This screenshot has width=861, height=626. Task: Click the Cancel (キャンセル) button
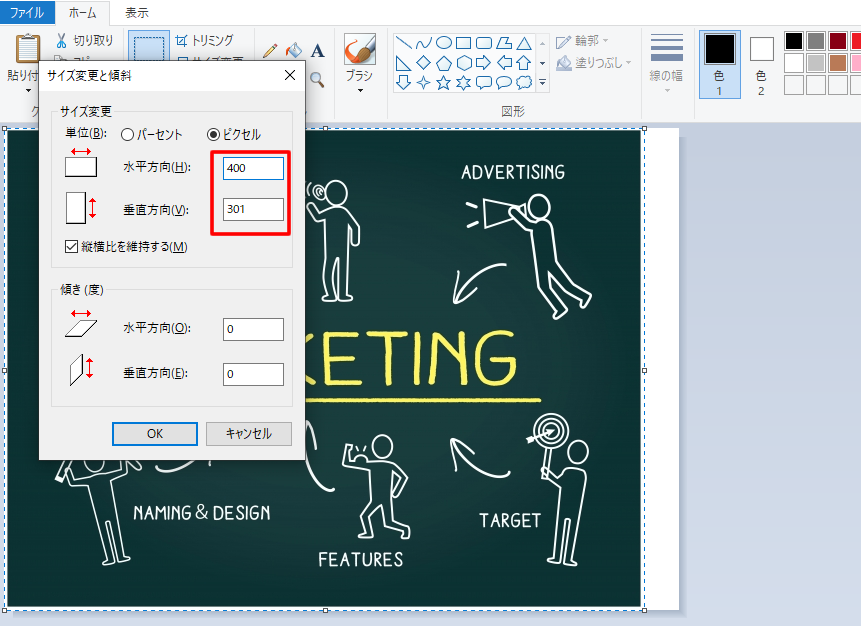[x=248, y=434]
